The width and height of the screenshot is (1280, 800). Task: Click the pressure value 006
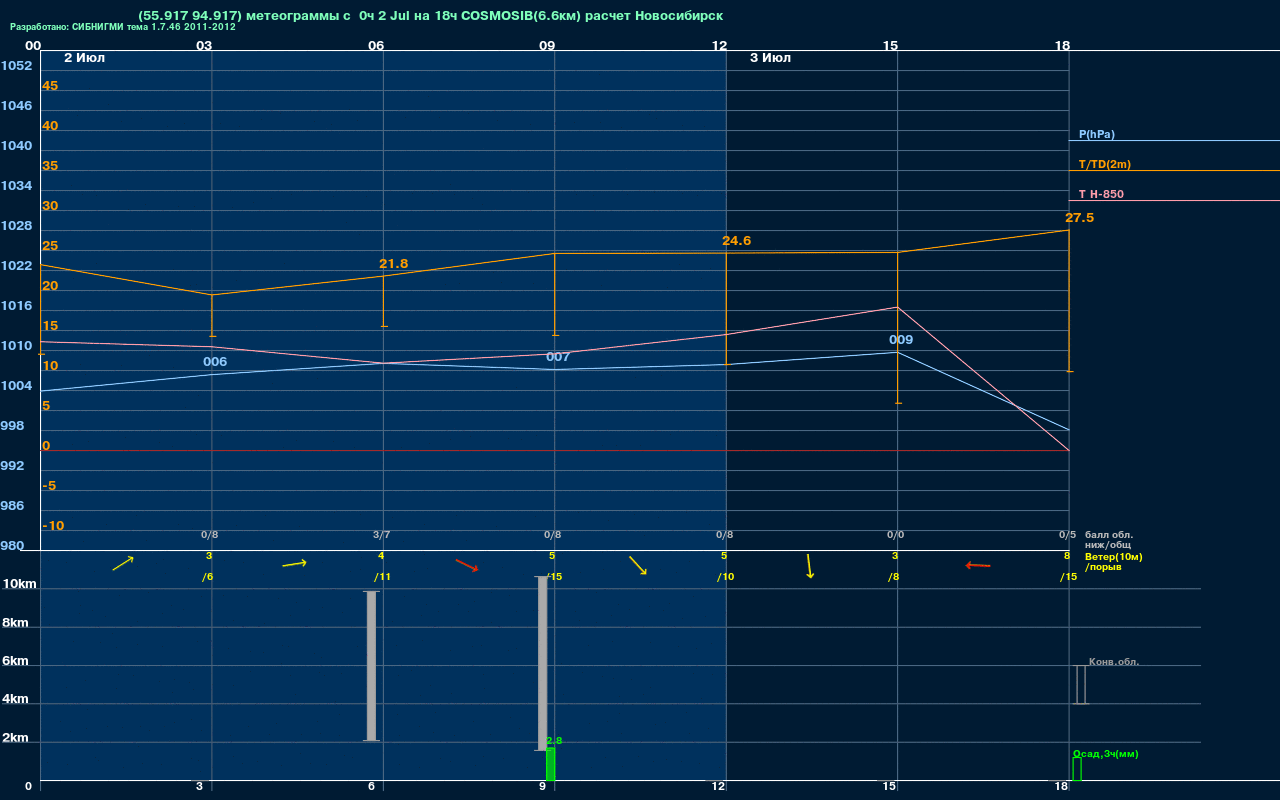tap(215, 362)
